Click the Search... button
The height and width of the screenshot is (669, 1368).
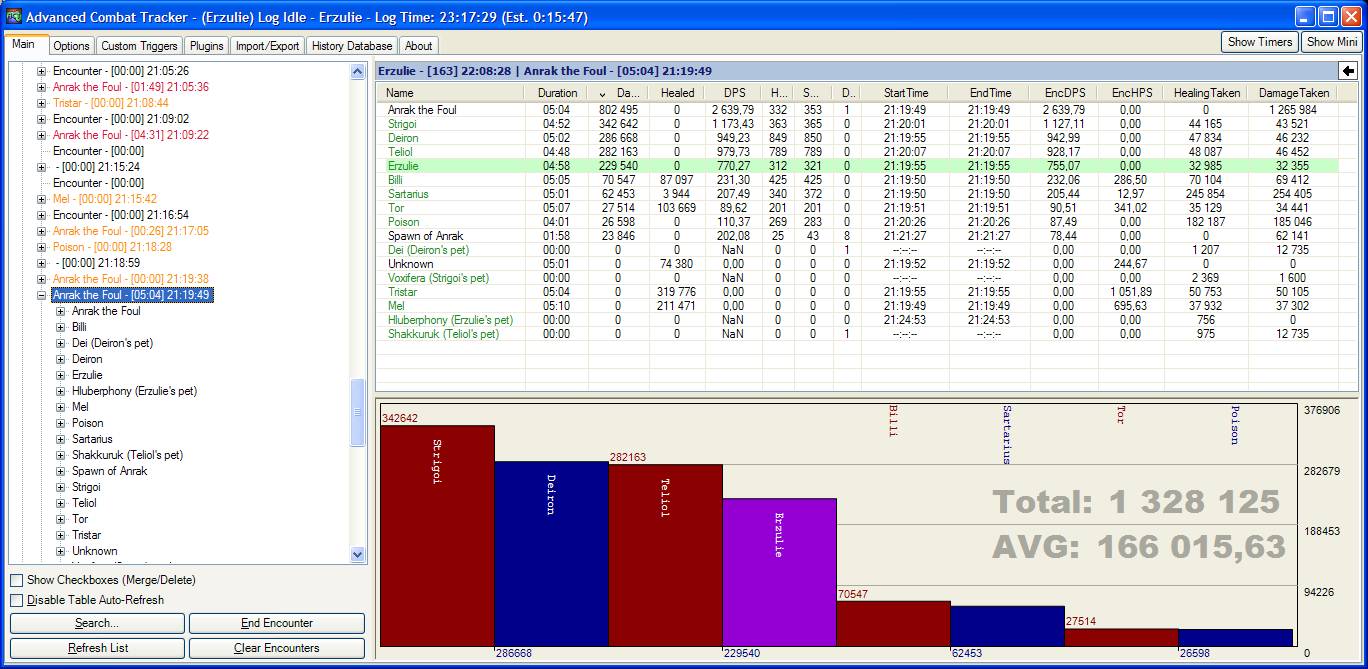click(97, 623)
